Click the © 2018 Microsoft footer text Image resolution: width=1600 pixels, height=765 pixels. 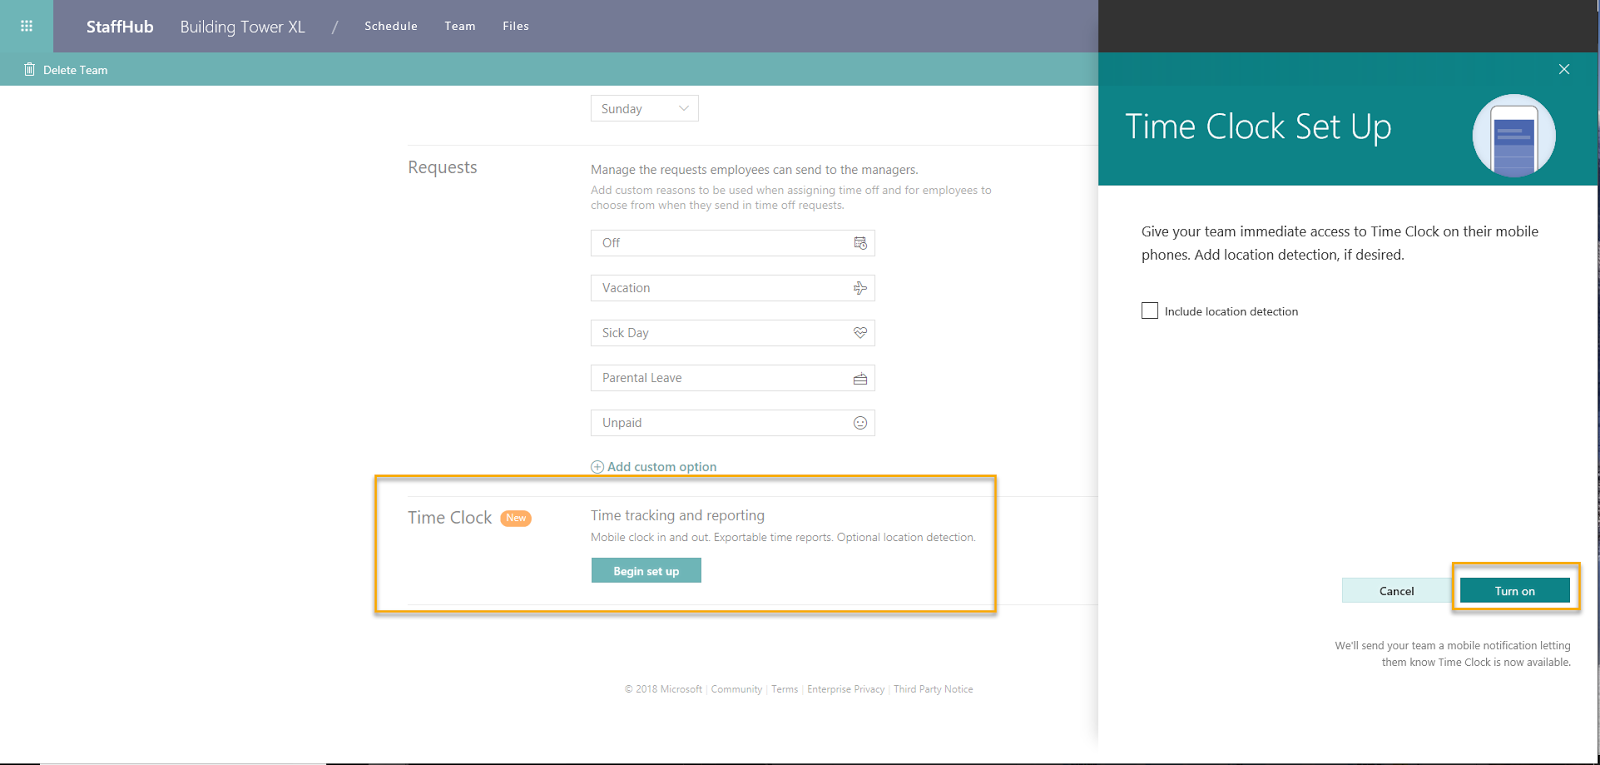point(664,689)
